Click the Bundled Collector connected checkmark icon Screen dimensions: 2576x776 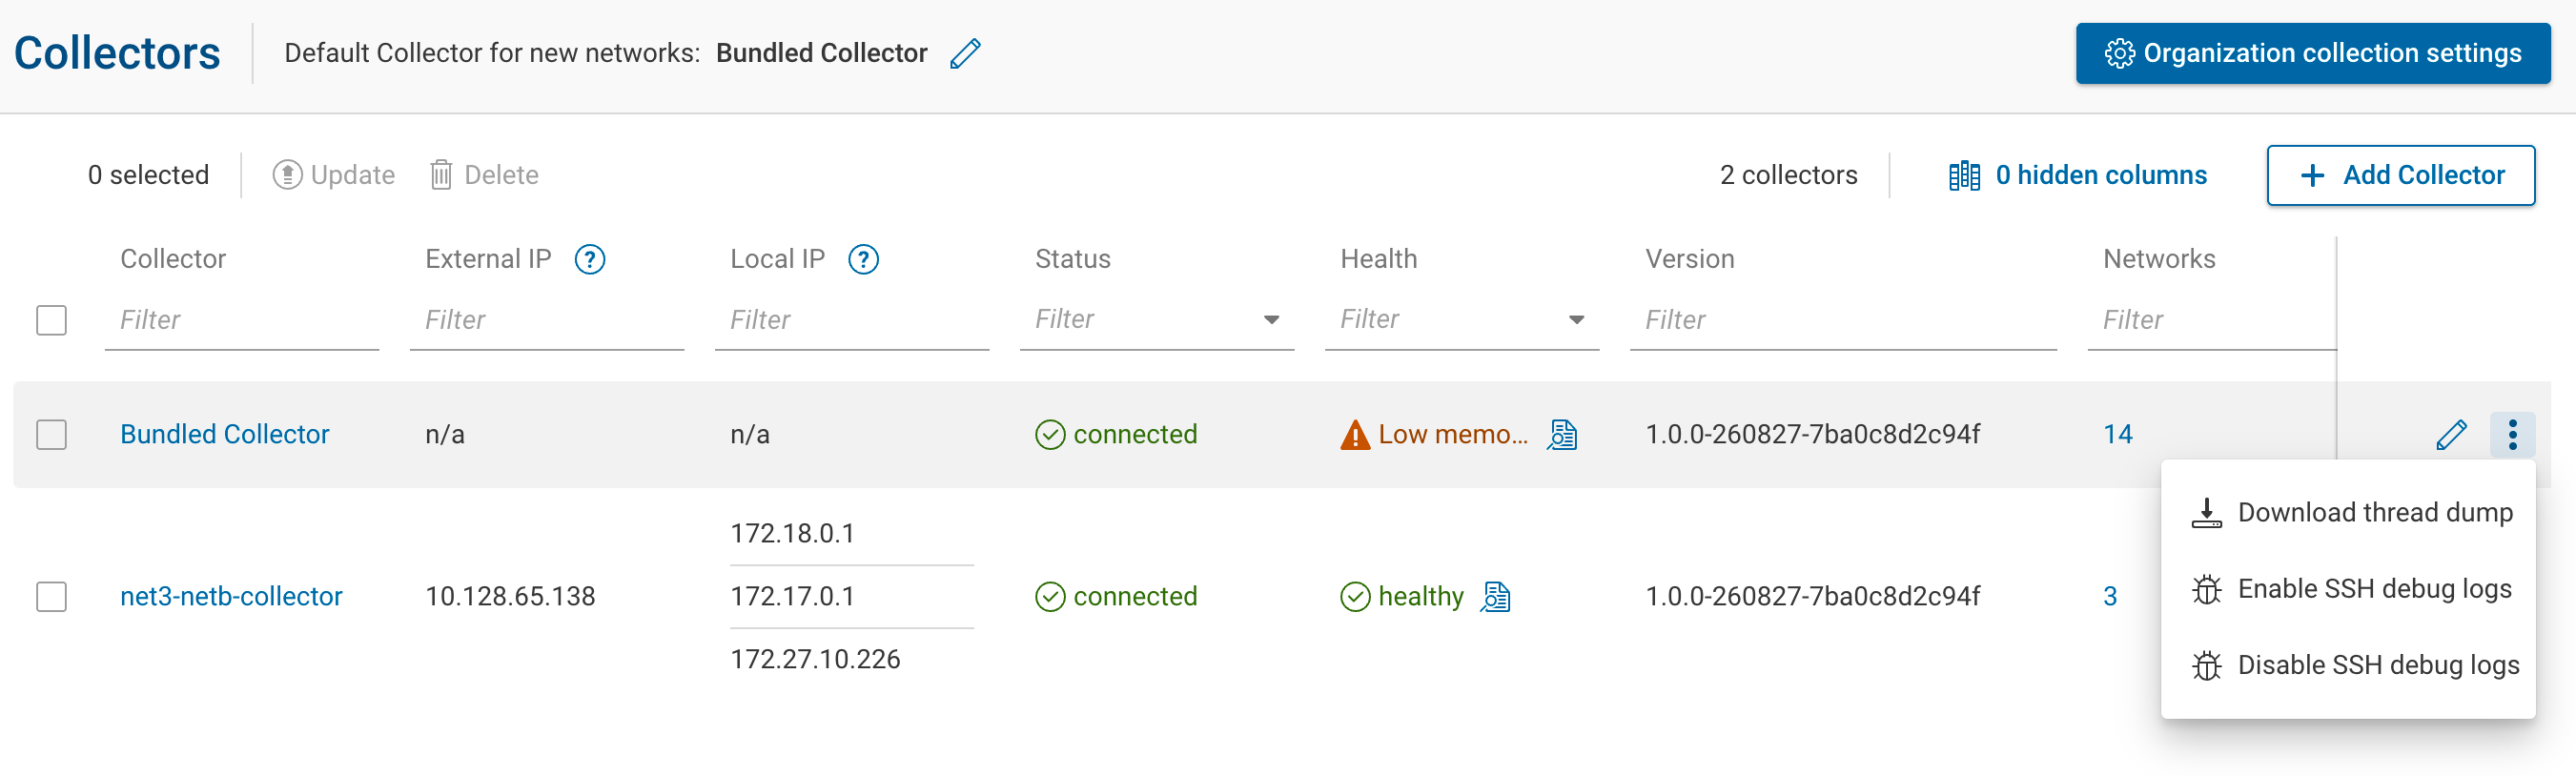coord(1050,435)
